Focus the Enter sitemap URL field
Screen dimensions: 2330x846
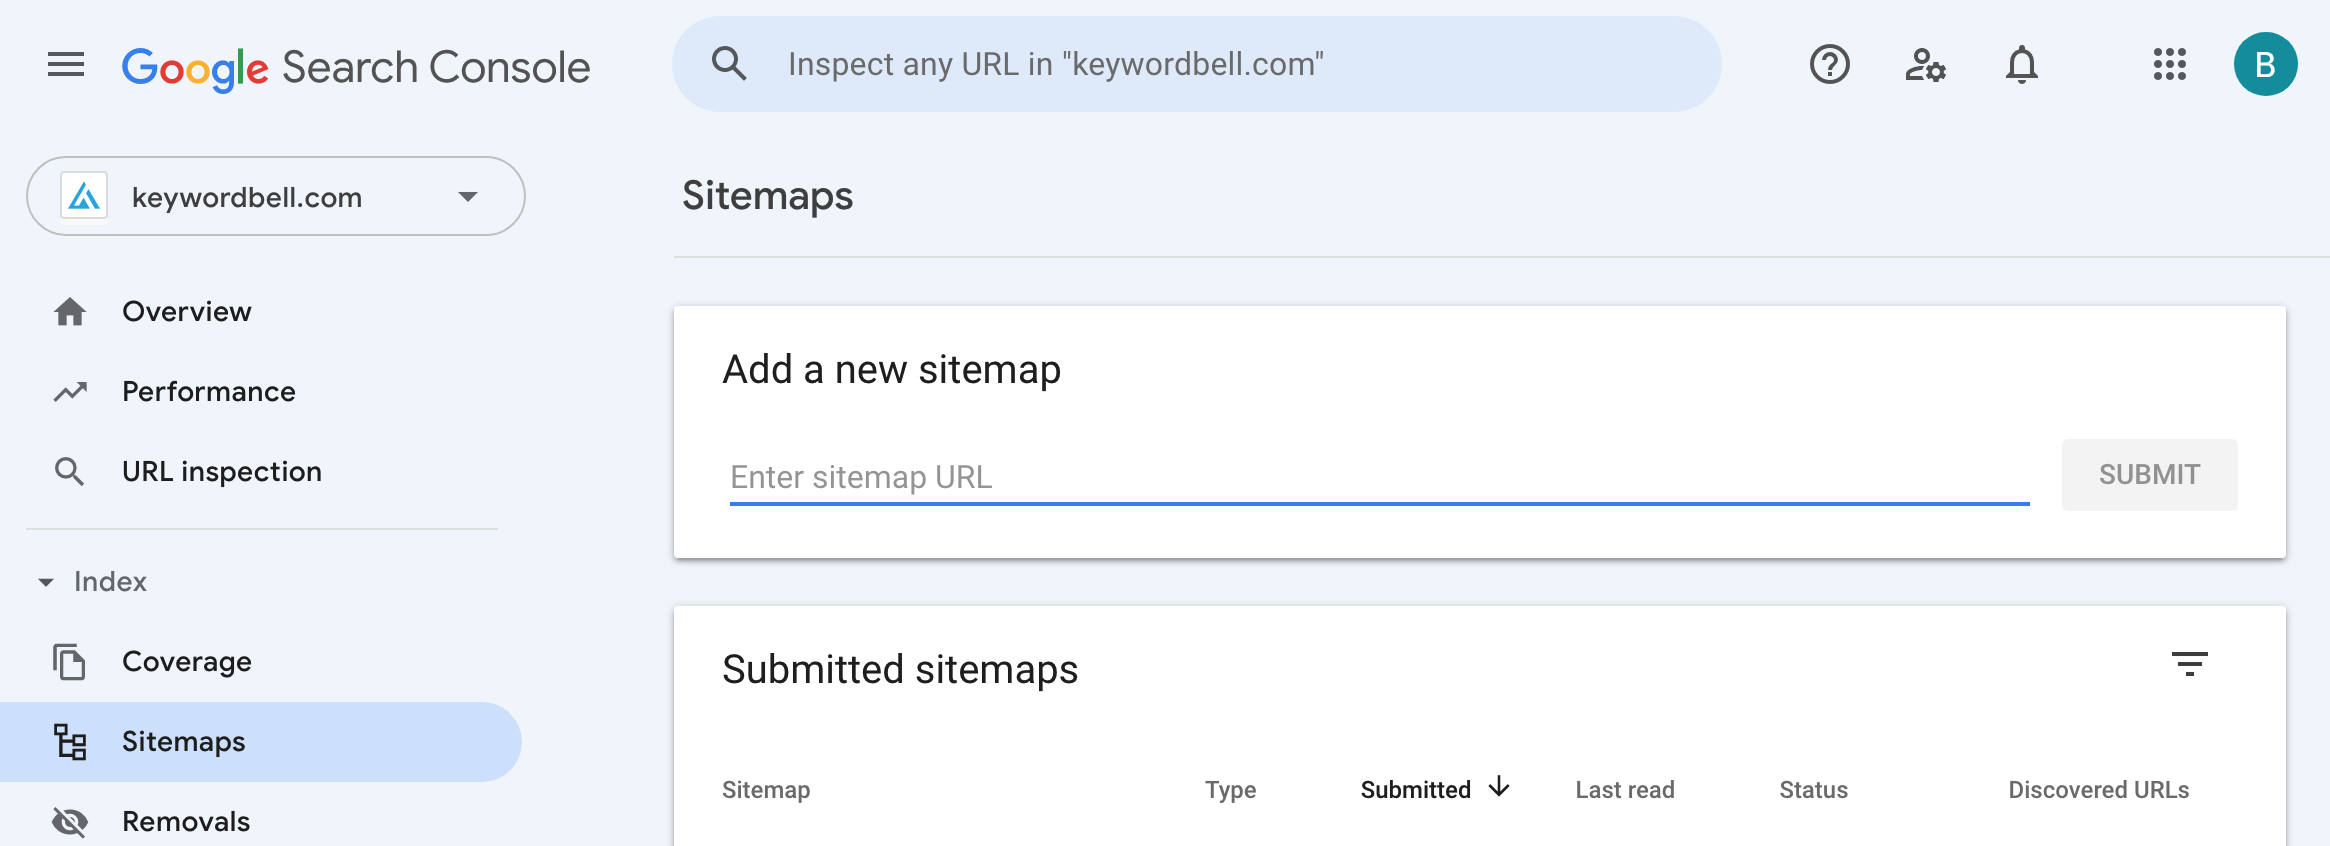click(1378, 477)
